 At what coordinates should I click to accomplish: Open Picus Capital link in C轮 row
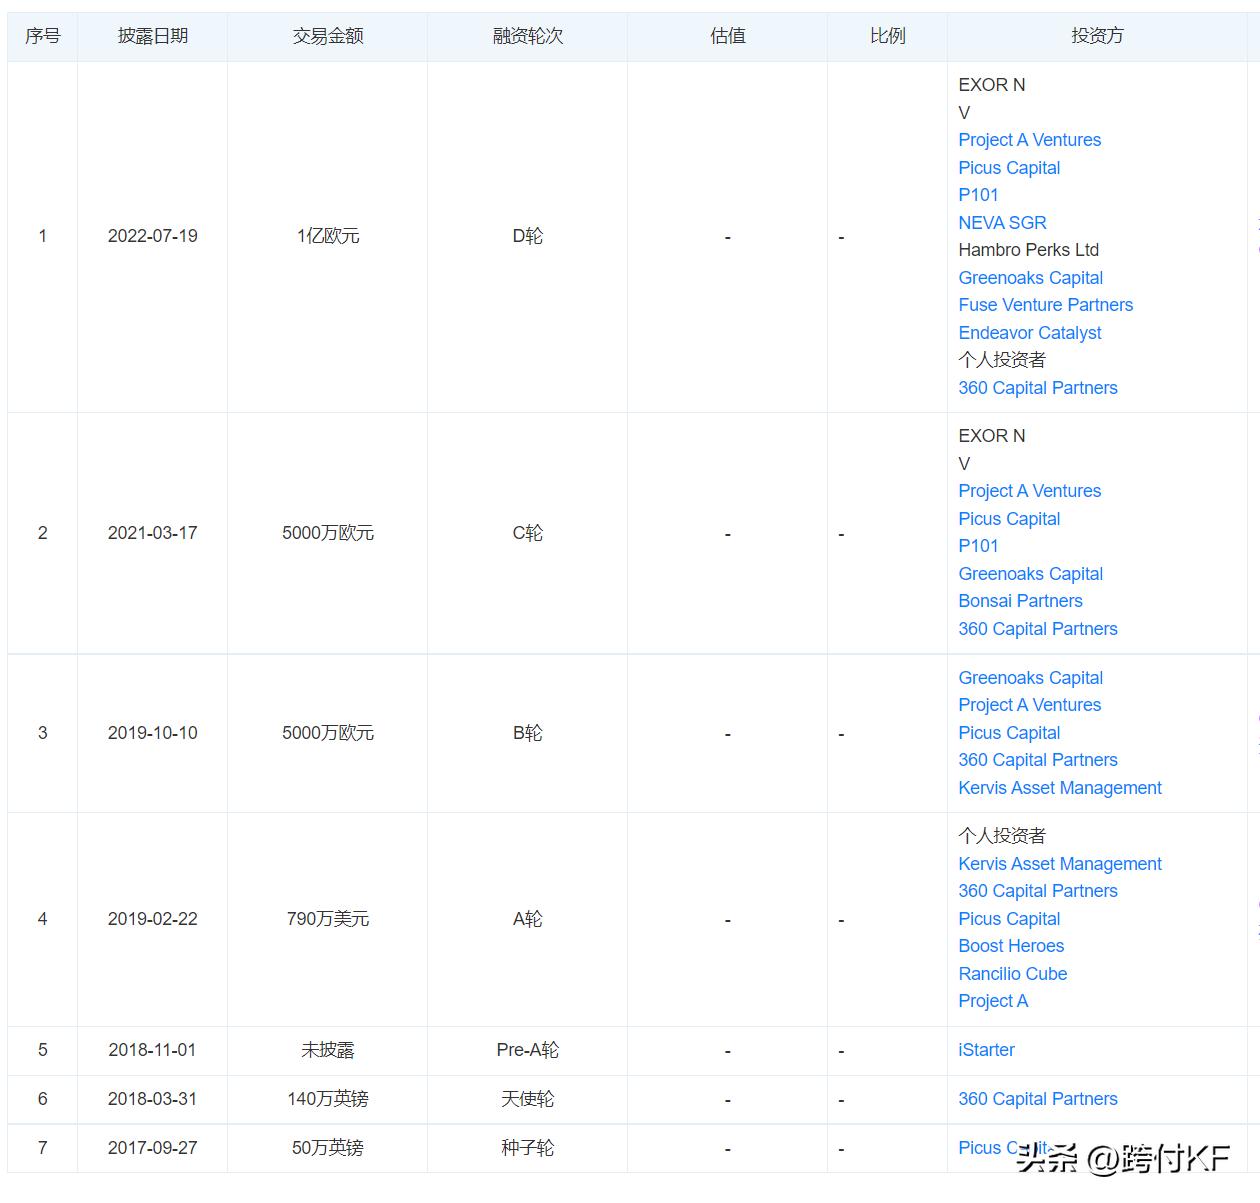coord(1009,519)
